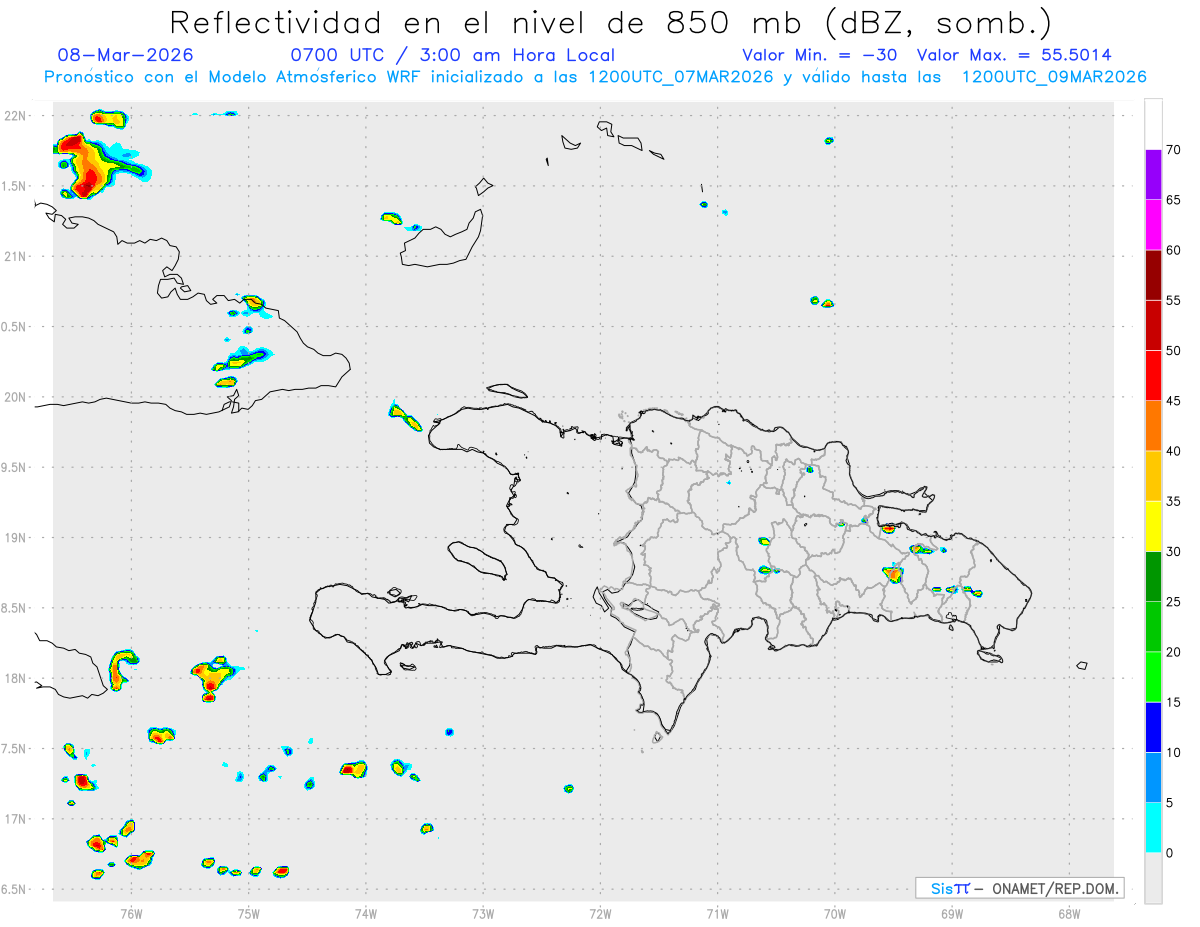Image resolution: width=1200 pixels, height=927 pixels.
Task: Click the 73W longitude label
Action: click(x=483, y=913)
